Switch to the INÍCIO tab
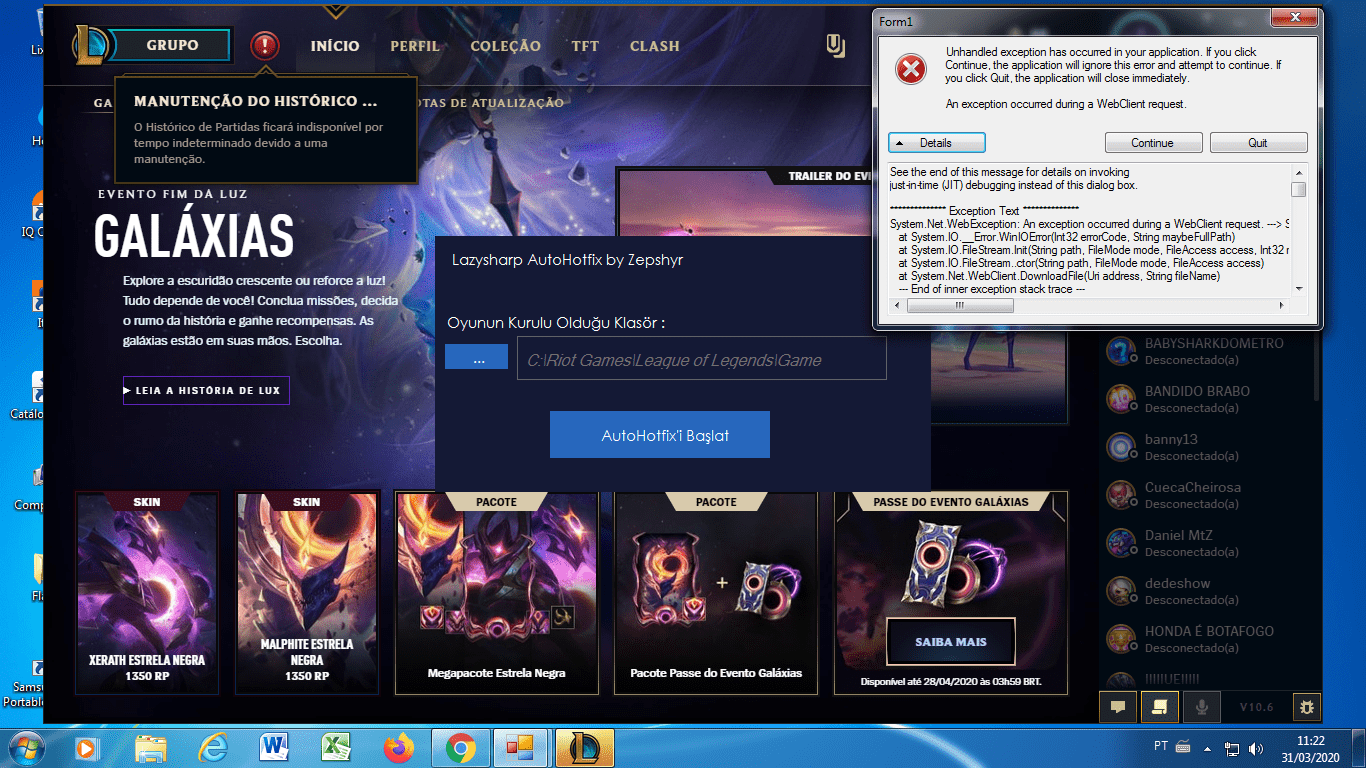This screenshot has width=1366, height=768. pyautogui.click(x=335, y=46)
